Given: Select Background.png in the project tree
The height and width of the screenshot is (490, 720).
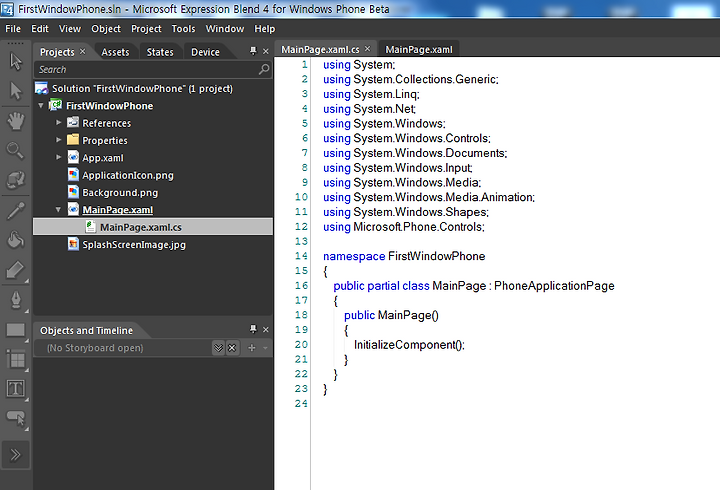Looking at the screenshot, I should coord(120,192).
